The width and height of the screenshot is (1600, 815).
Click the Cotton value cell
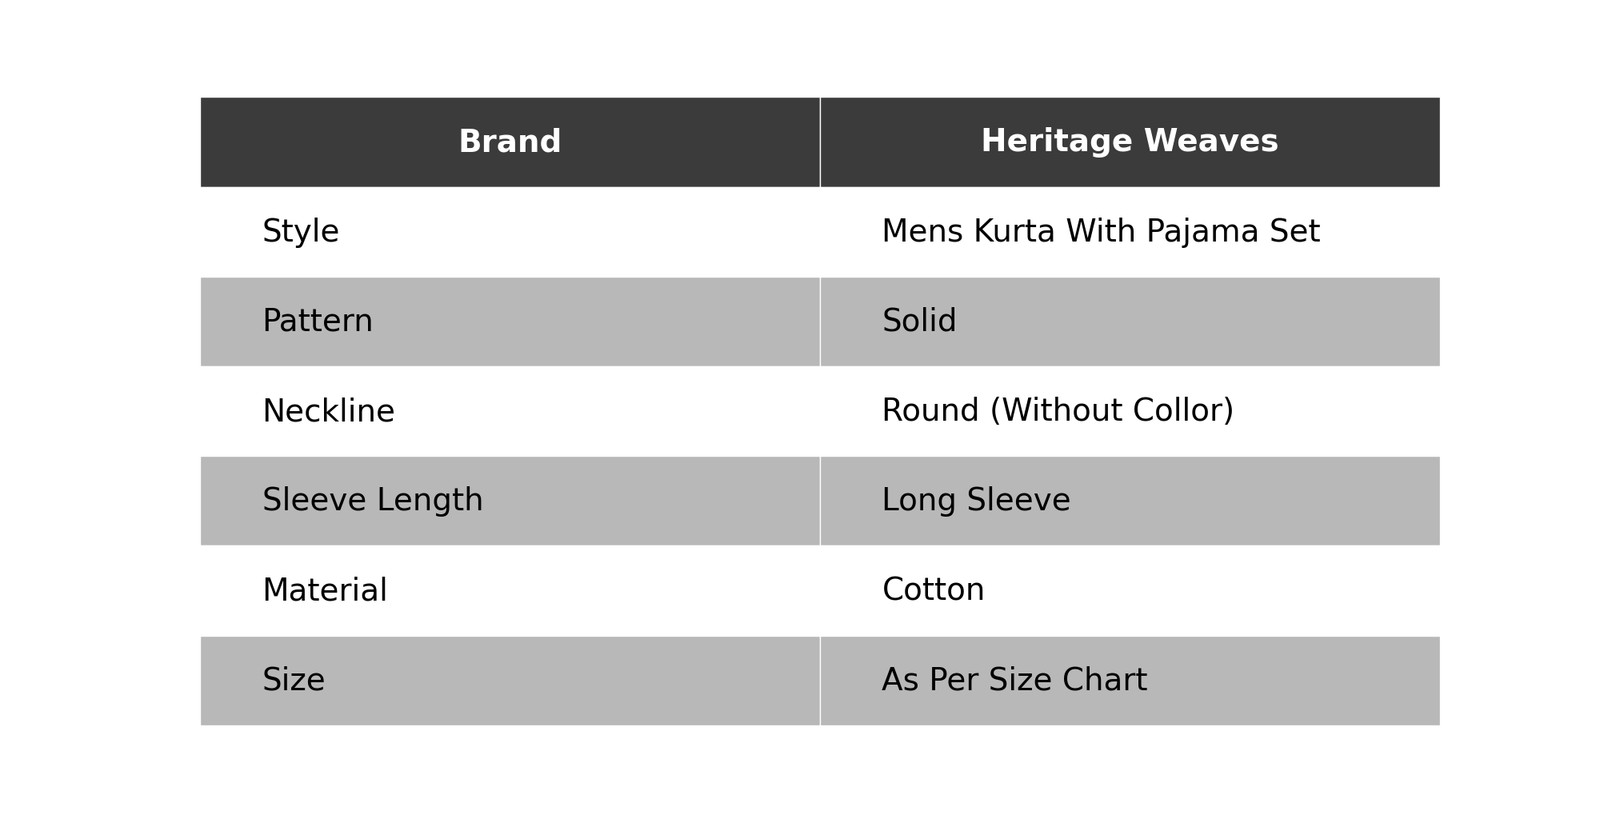pos(933,590)
